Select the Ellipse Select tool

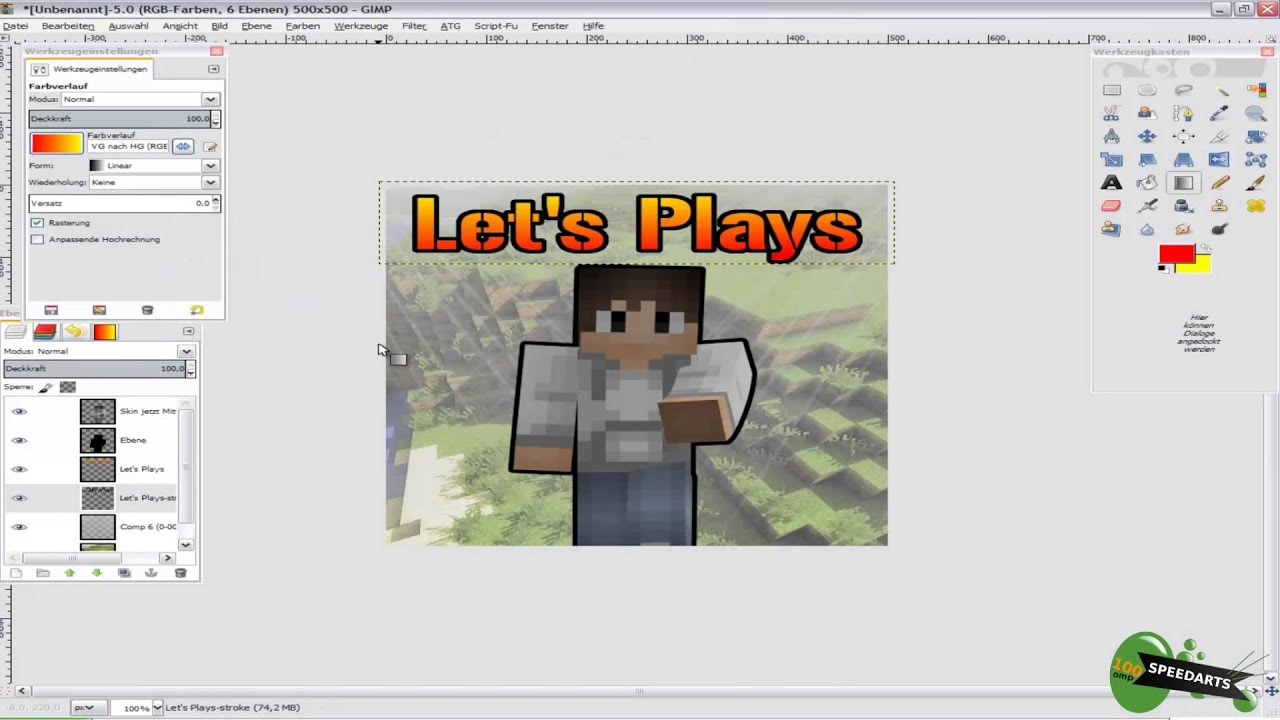point(1147,90)
